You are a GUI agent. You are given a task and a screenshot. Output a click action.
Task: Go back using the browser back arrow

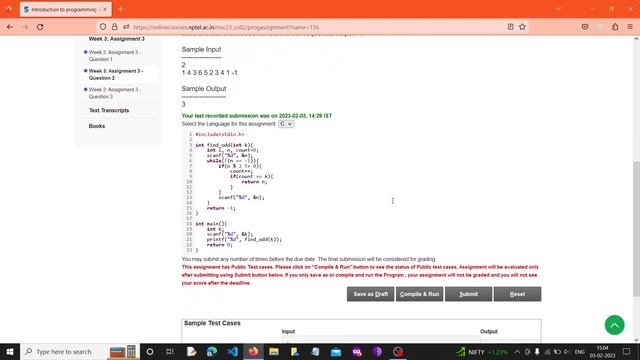(10, 27)
